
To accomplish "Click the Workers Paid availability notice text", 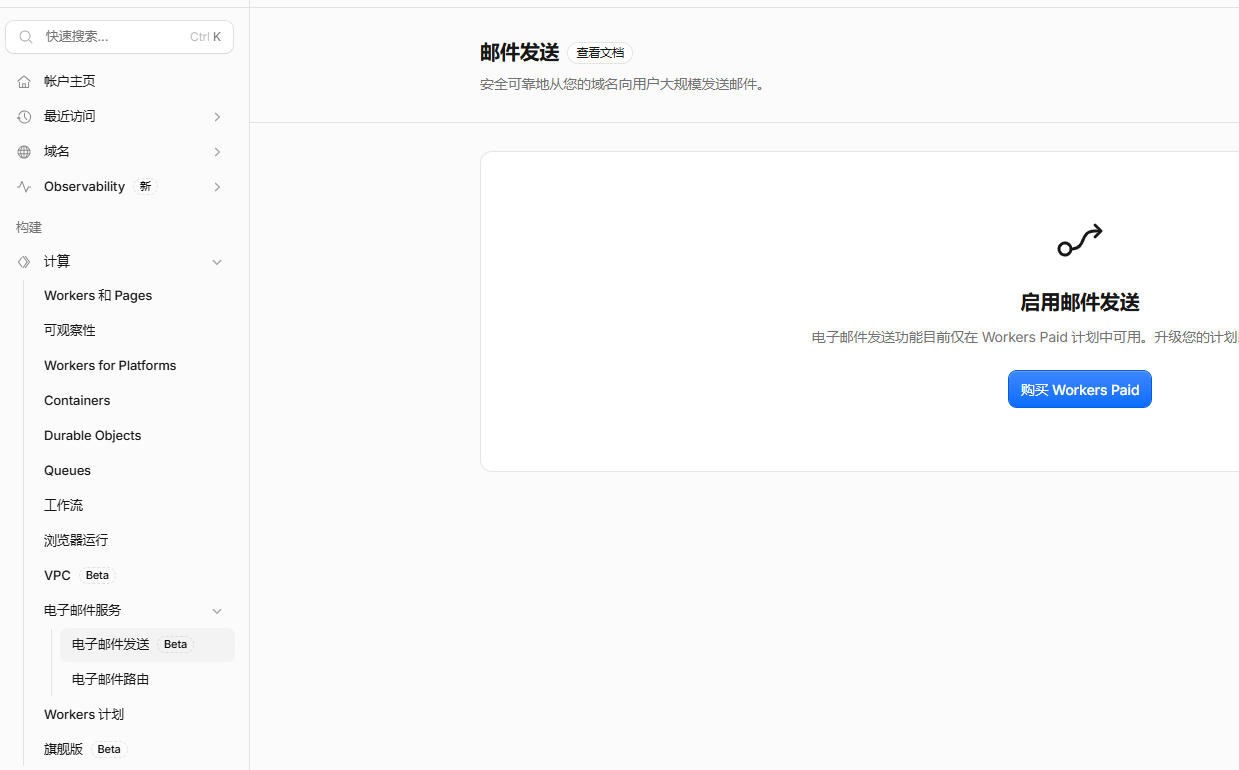I will click(x=1025, y=338).
